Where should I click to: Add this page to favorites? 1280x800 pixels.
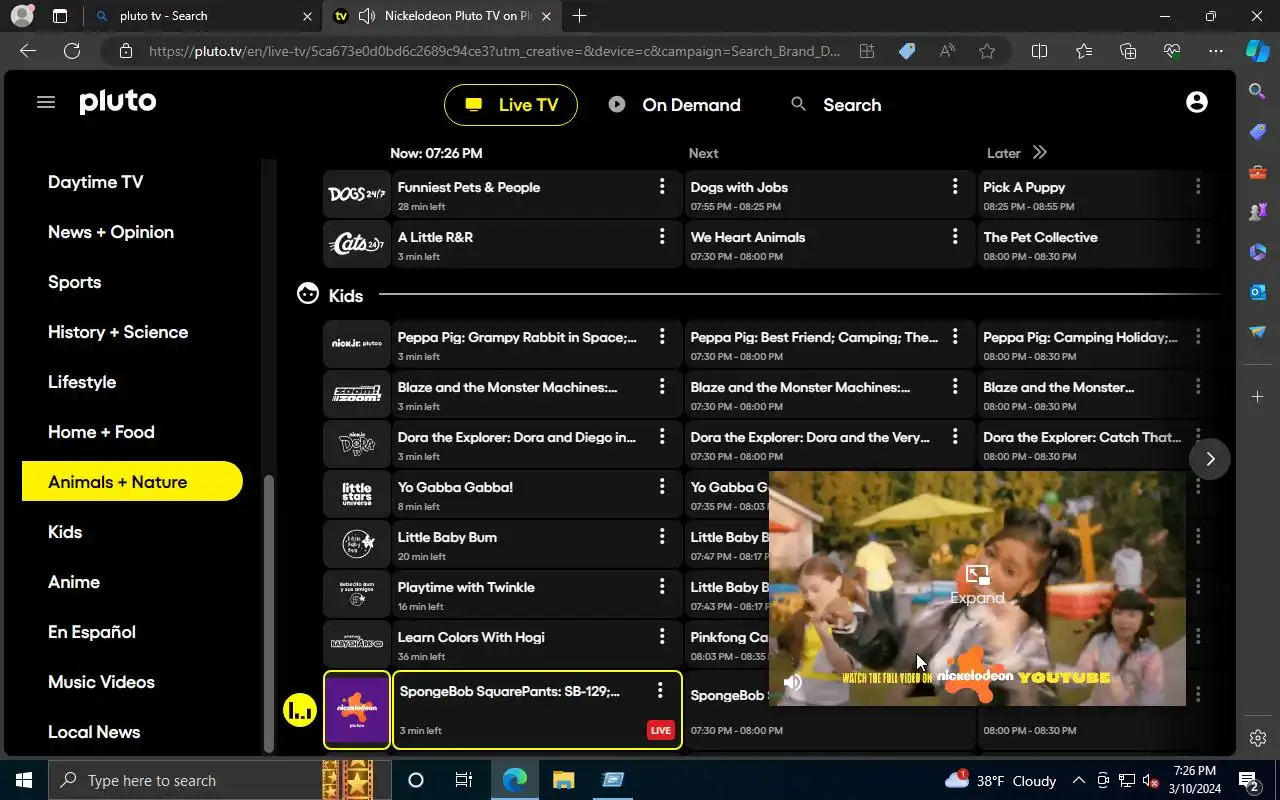[987, 51]
